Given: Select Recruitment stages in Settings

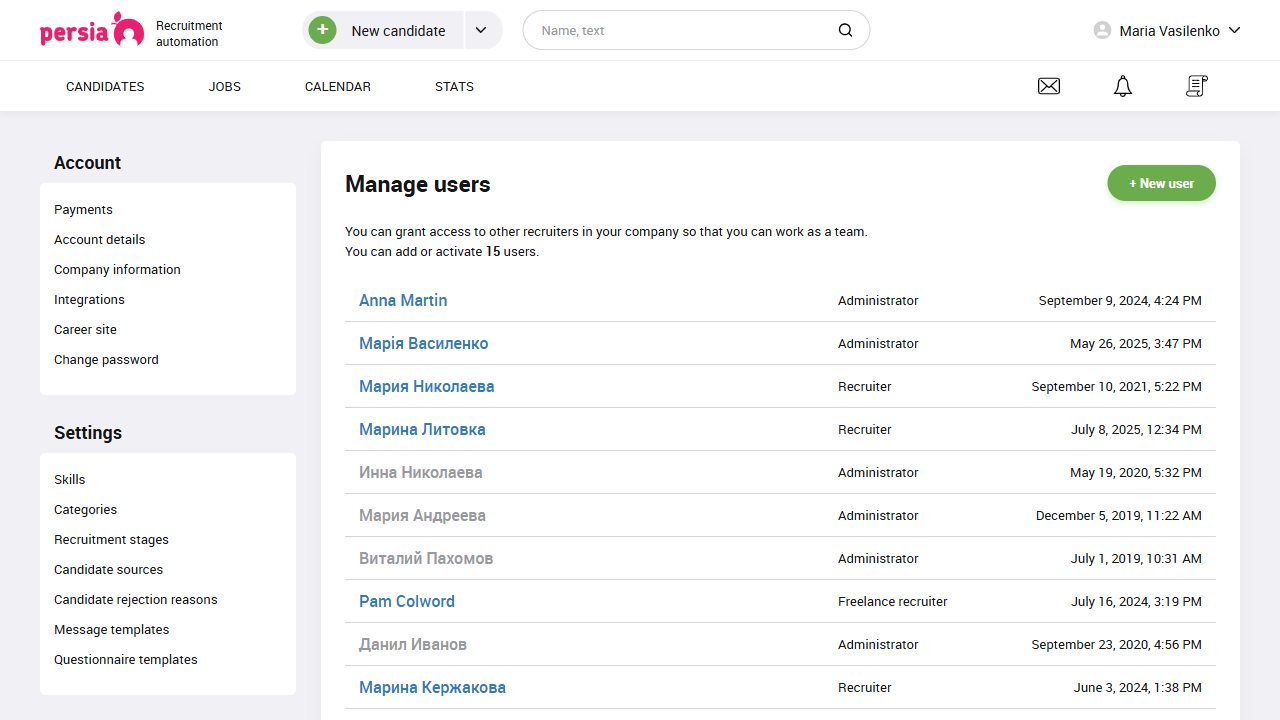Looking at the screenshot, I should (x=111, y=540).
